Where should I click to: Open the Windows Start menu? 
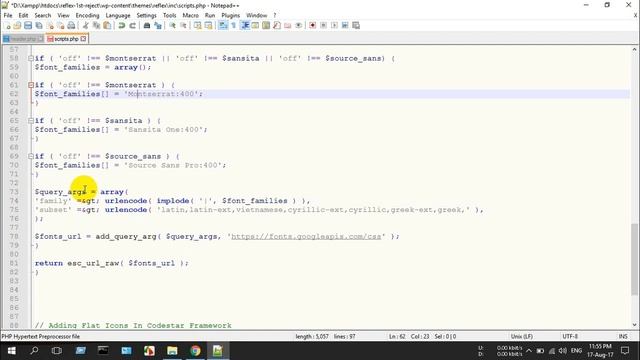(x=11, y=351)
